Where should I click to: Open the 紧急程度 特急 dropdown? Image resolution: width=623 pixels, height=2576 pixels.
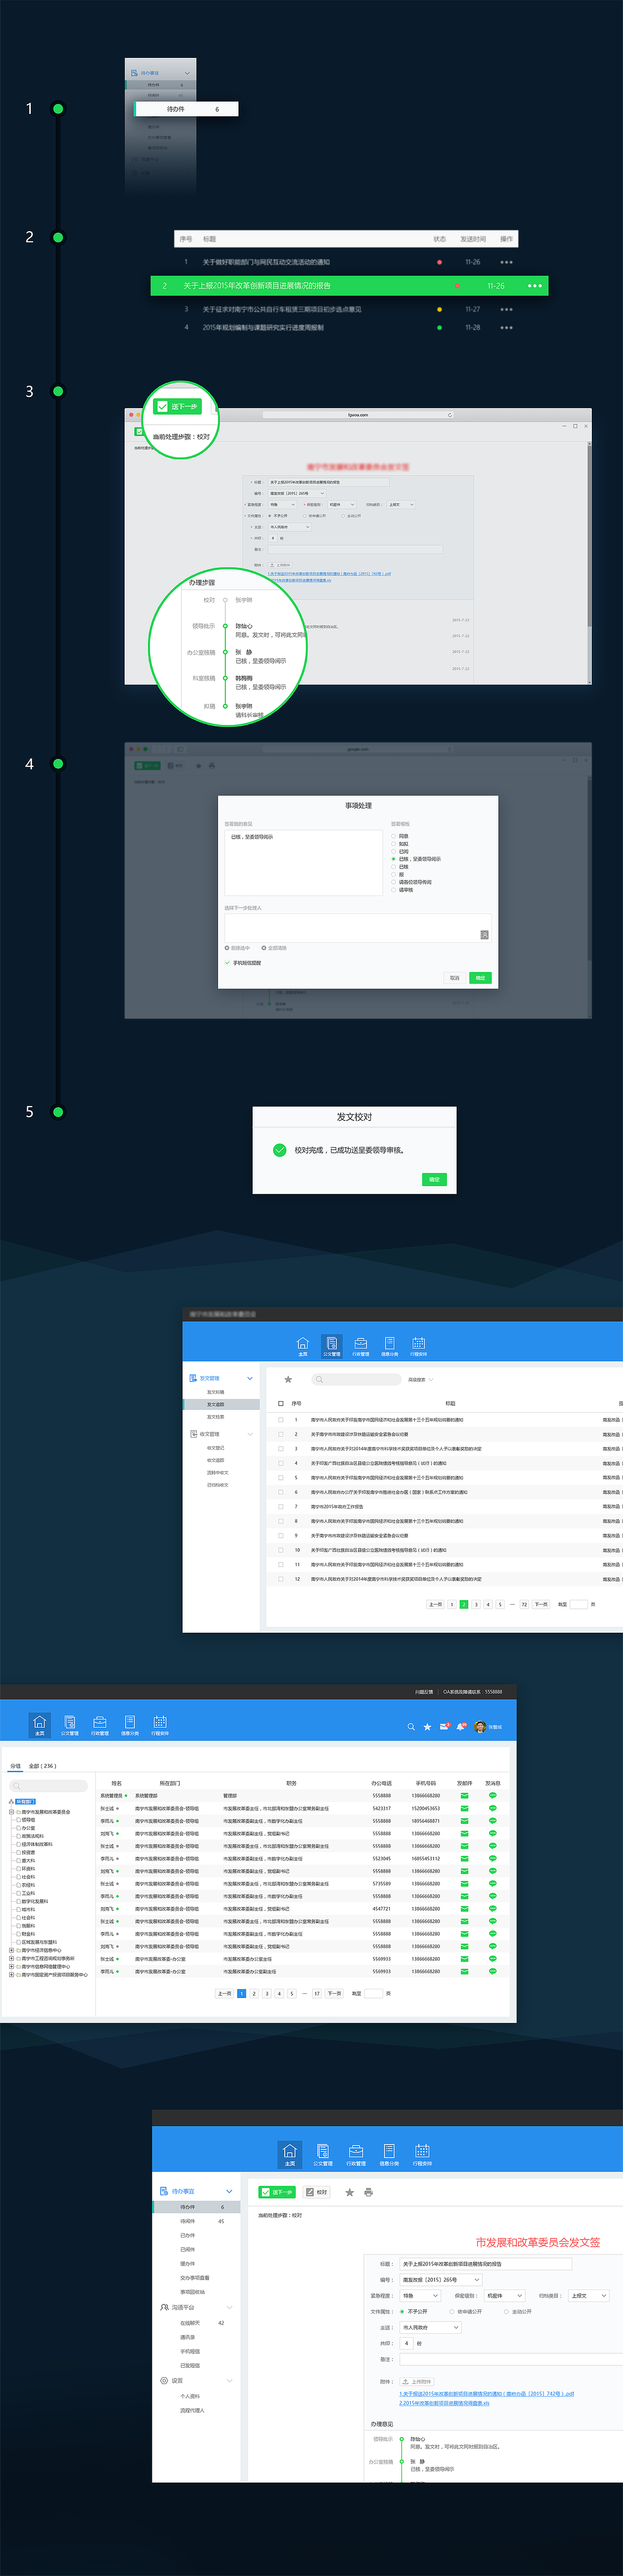[x=420, y=2296]
